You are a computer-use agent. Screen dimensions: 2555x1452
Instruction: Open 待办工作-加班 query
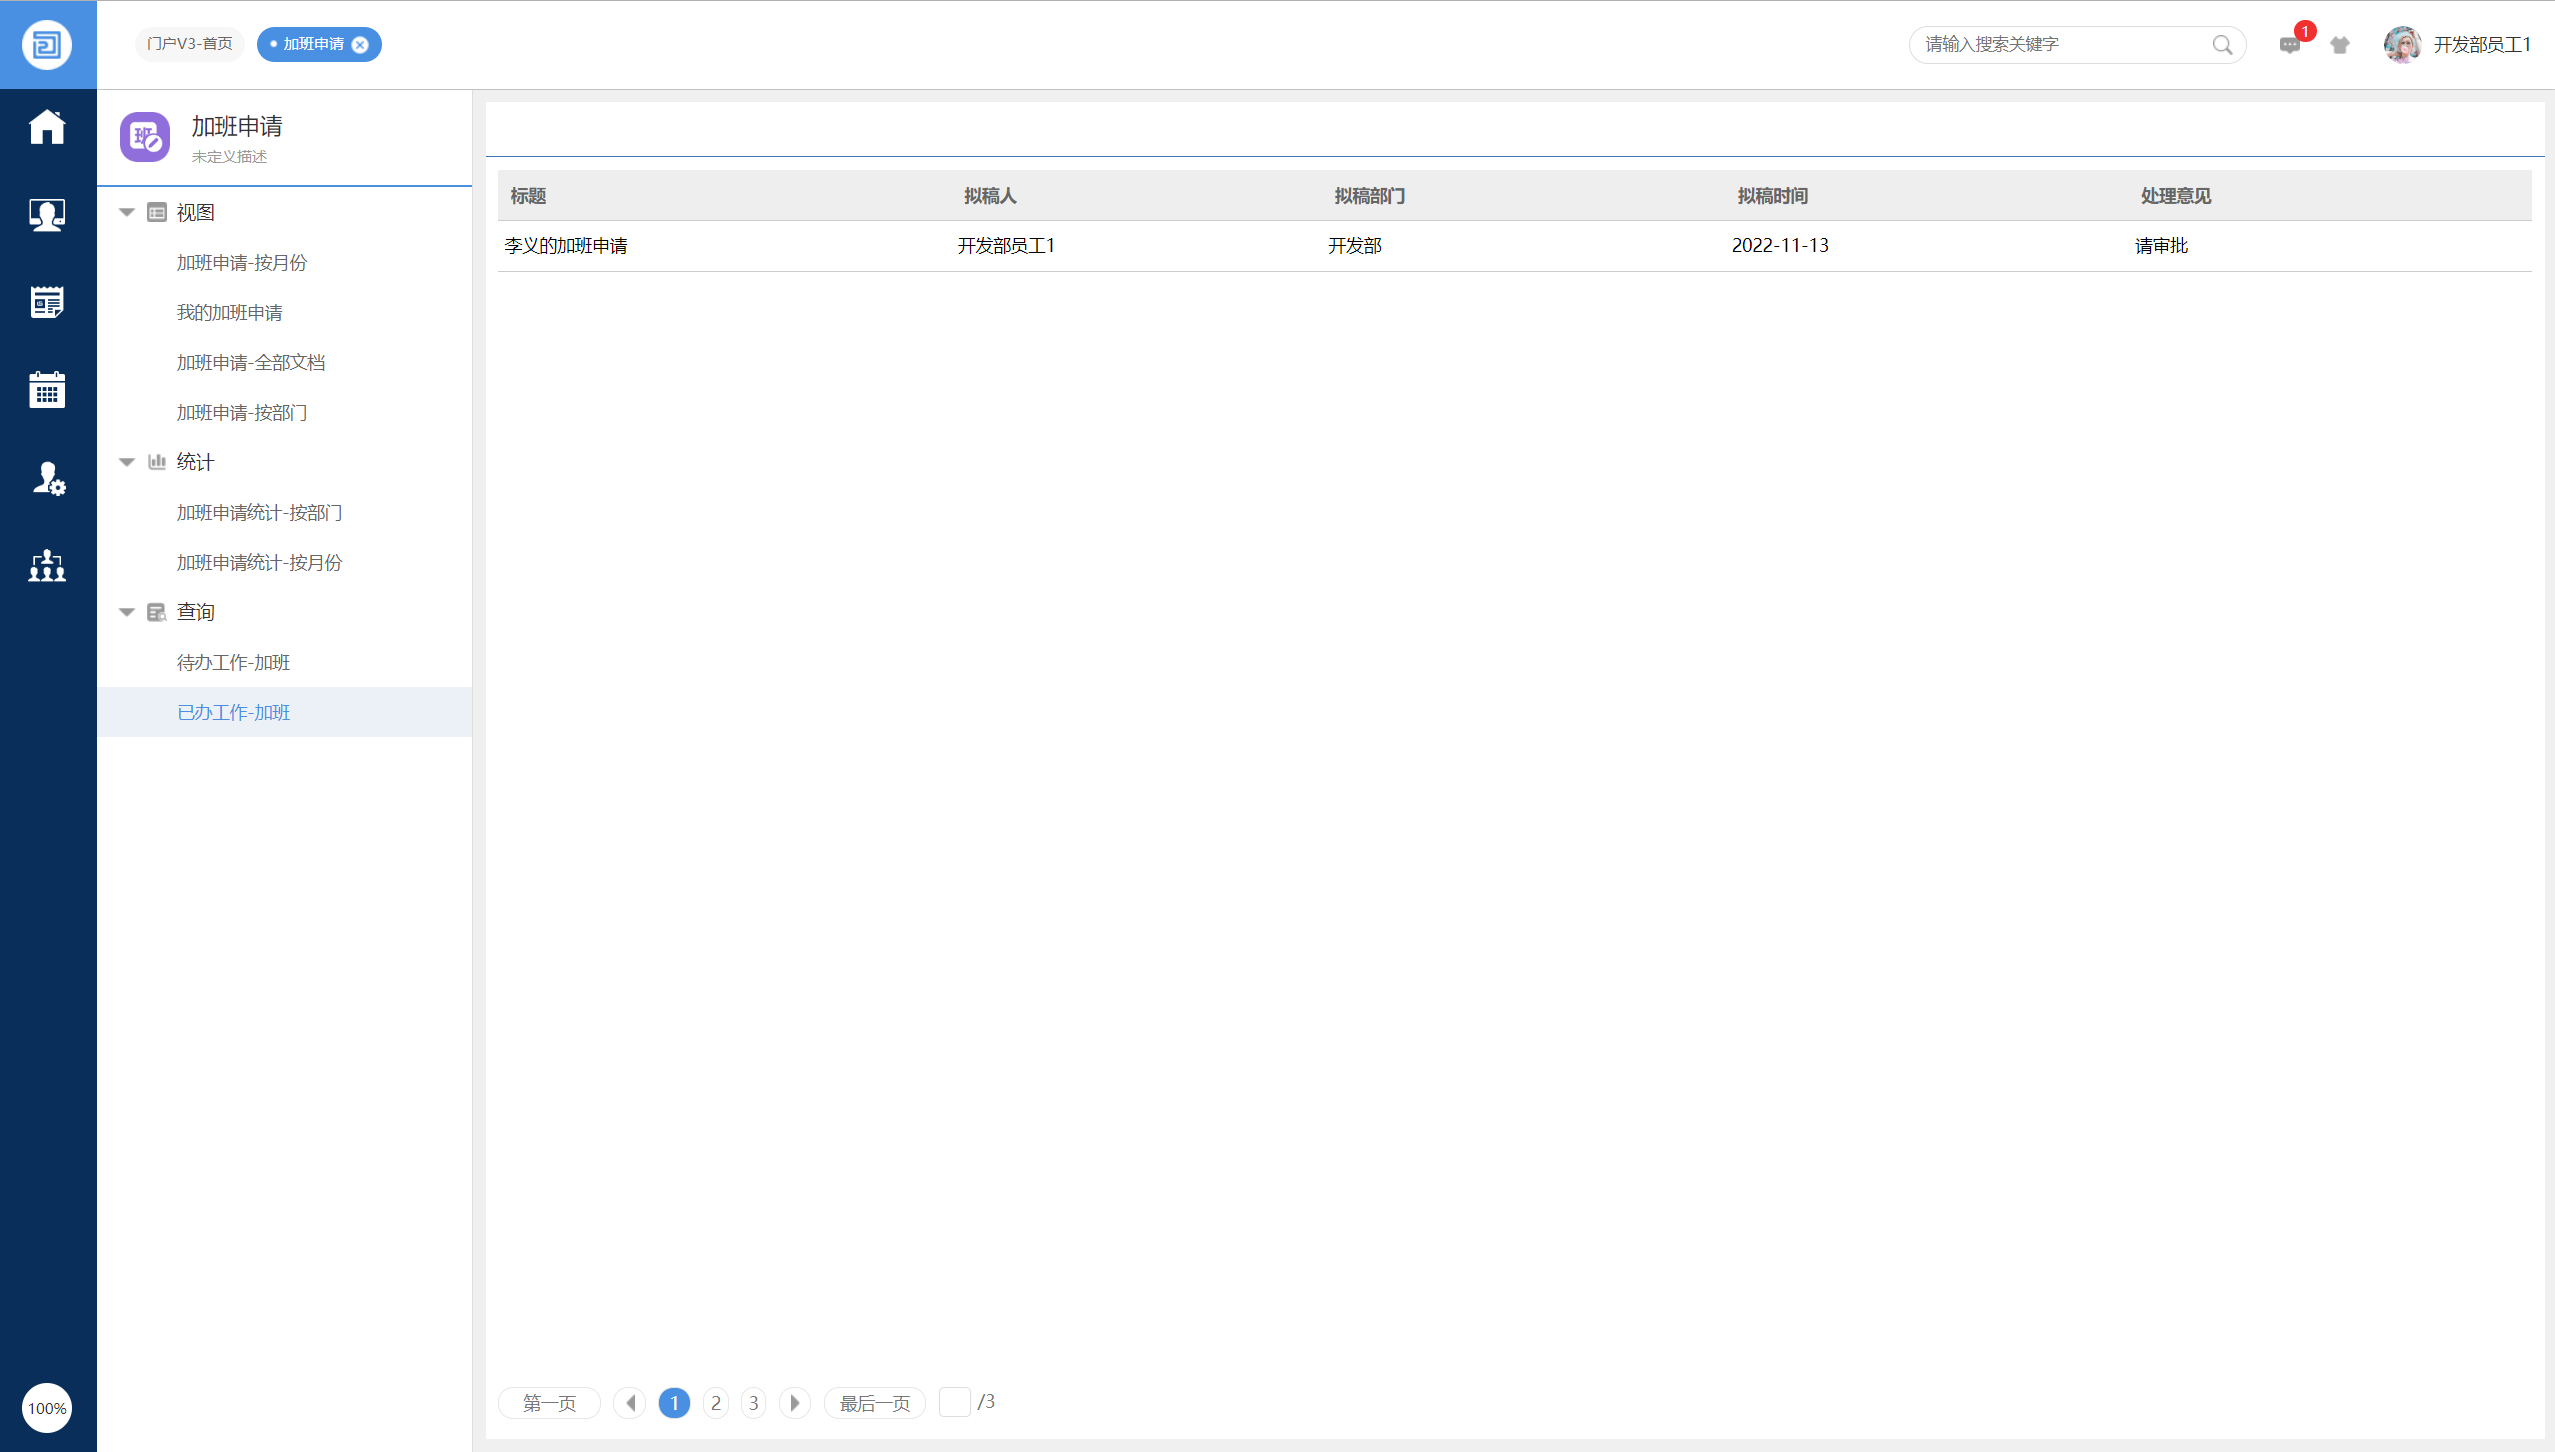pyautogui.click(x=233, y=662)
